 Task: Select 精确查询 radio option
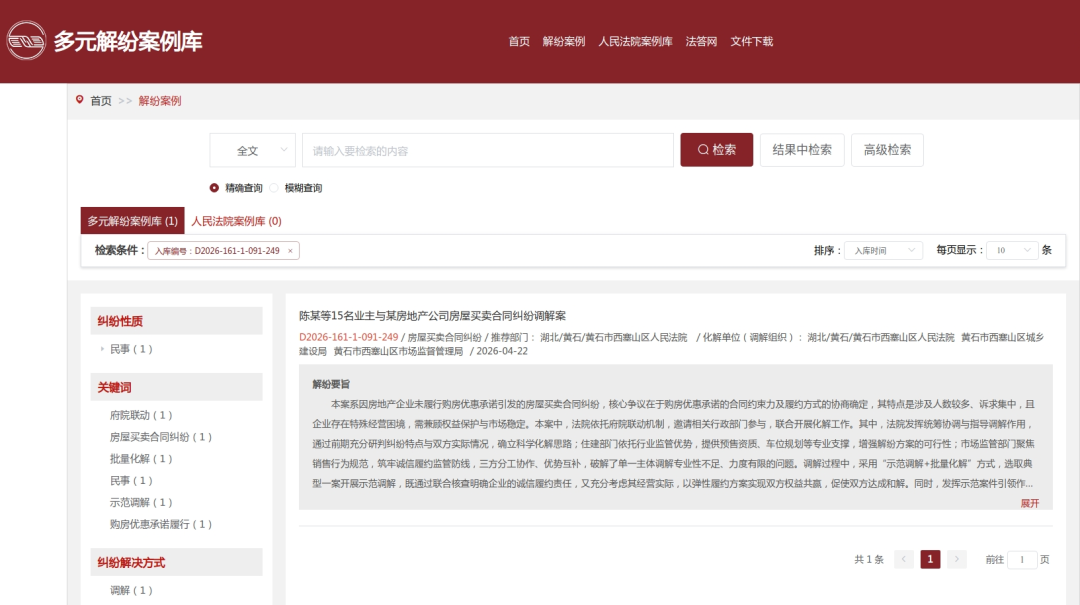(x=214, y=187)
